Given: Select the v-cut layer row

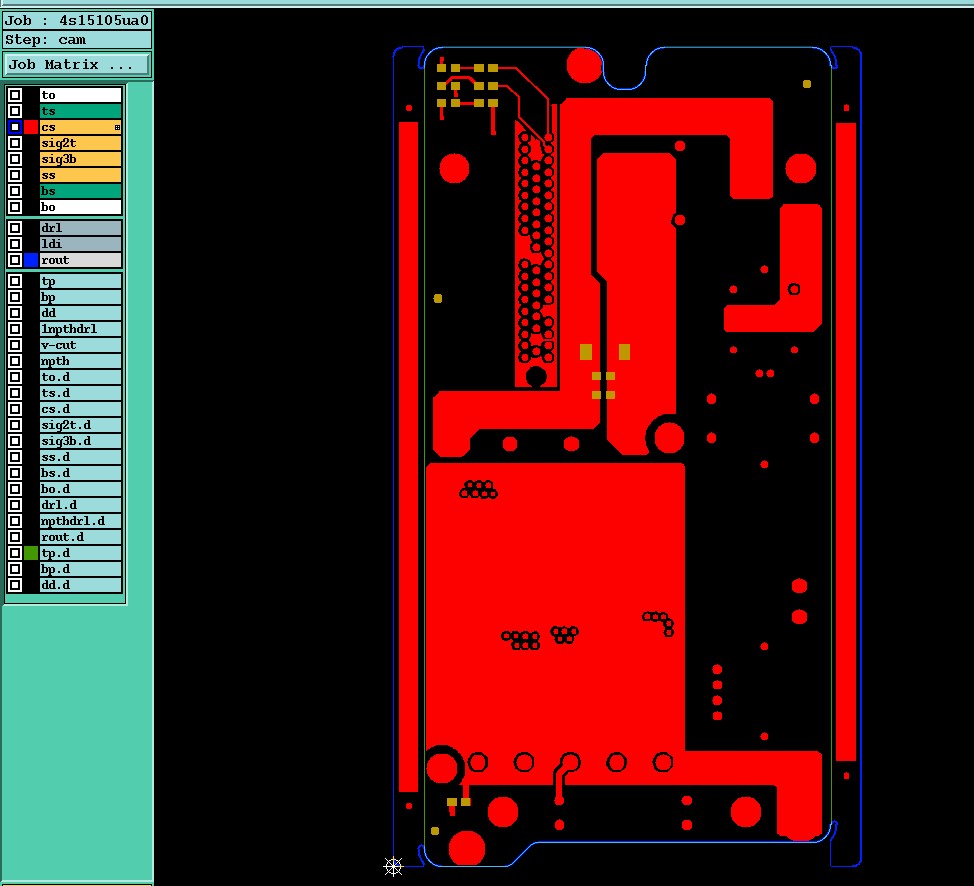Looking at the screenshot, I should pos(81,345).
